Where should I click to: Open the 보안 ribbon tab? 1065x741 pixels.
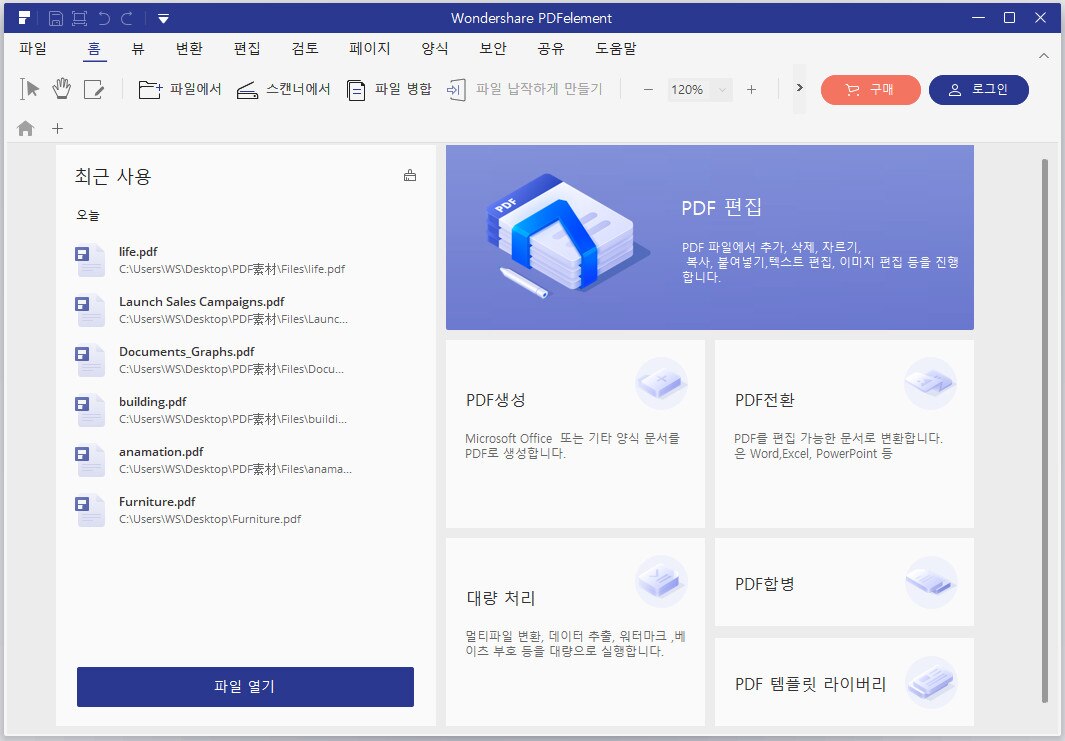tap(492, 48)
